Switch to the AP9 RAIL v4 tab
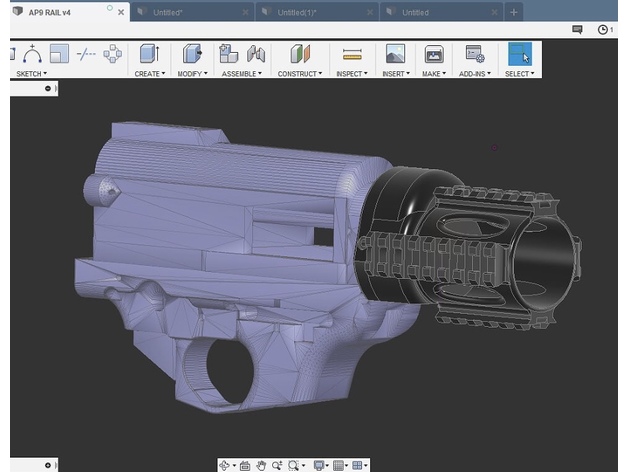 coord(55,12)
